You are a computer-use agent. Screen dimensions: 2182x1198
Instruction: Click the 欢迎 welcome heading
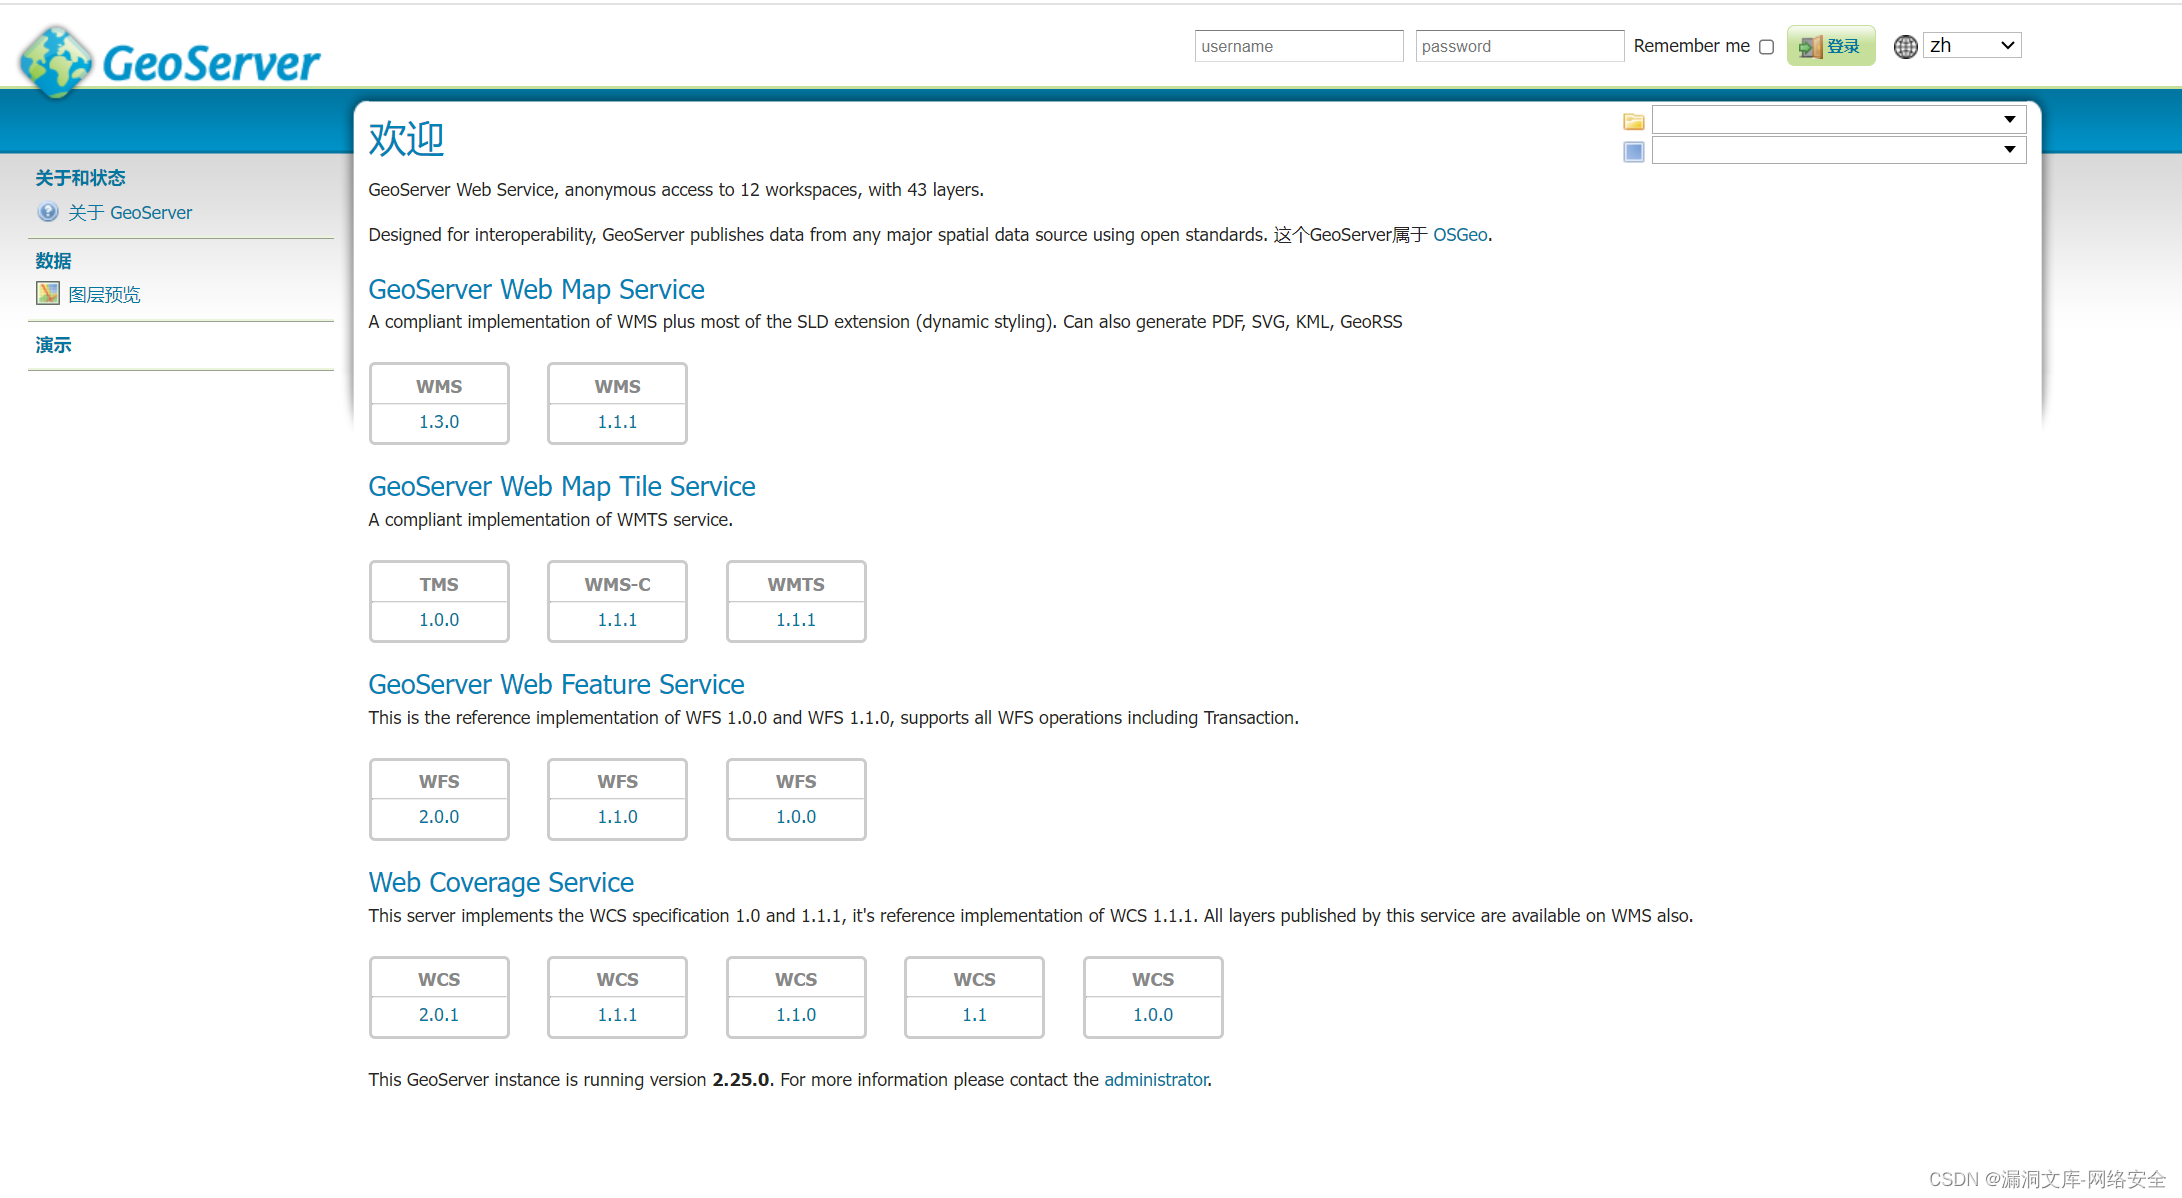point(406,138)
